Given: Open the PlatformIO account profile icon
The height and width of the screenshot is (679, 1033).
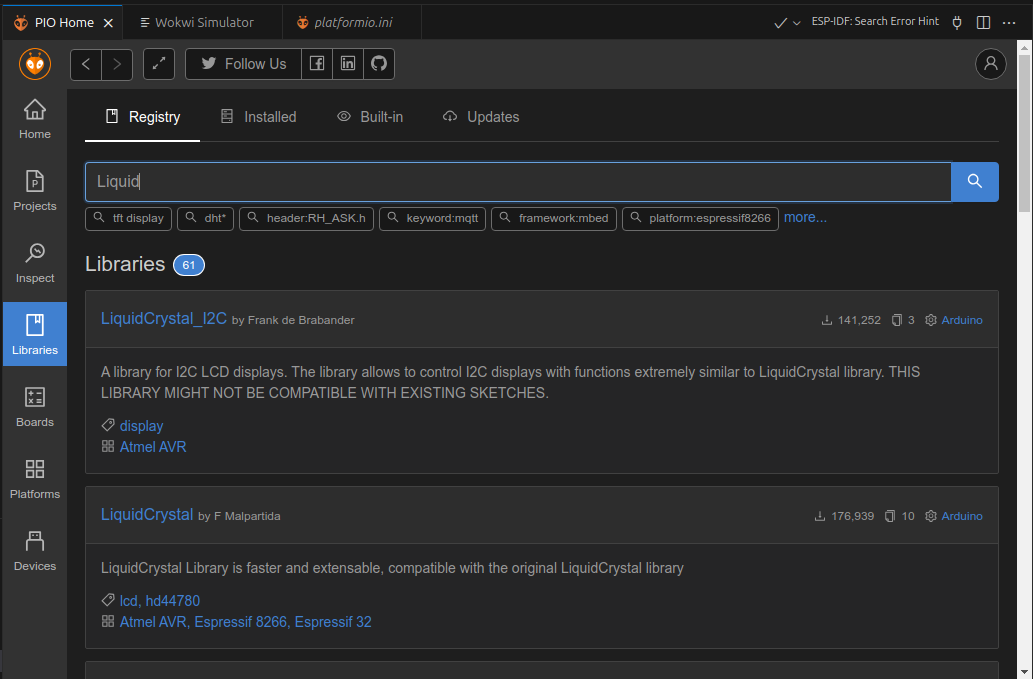Looking at the screenshot, I should click(990, 64).
